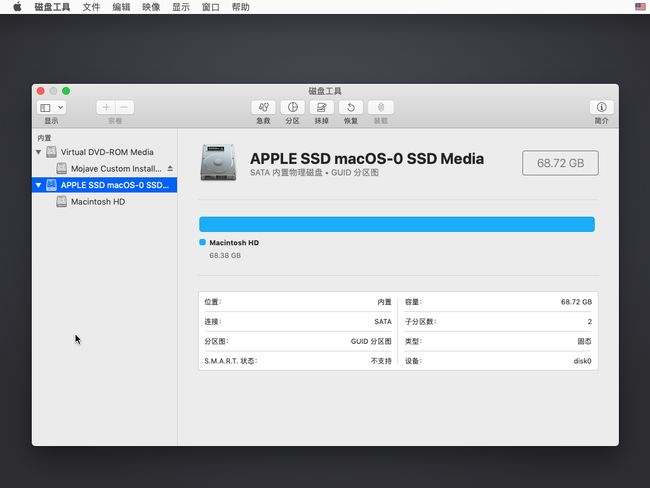Open the 显示 menu in menu bar
Screen dimensions: 650x488
point(181,7)
